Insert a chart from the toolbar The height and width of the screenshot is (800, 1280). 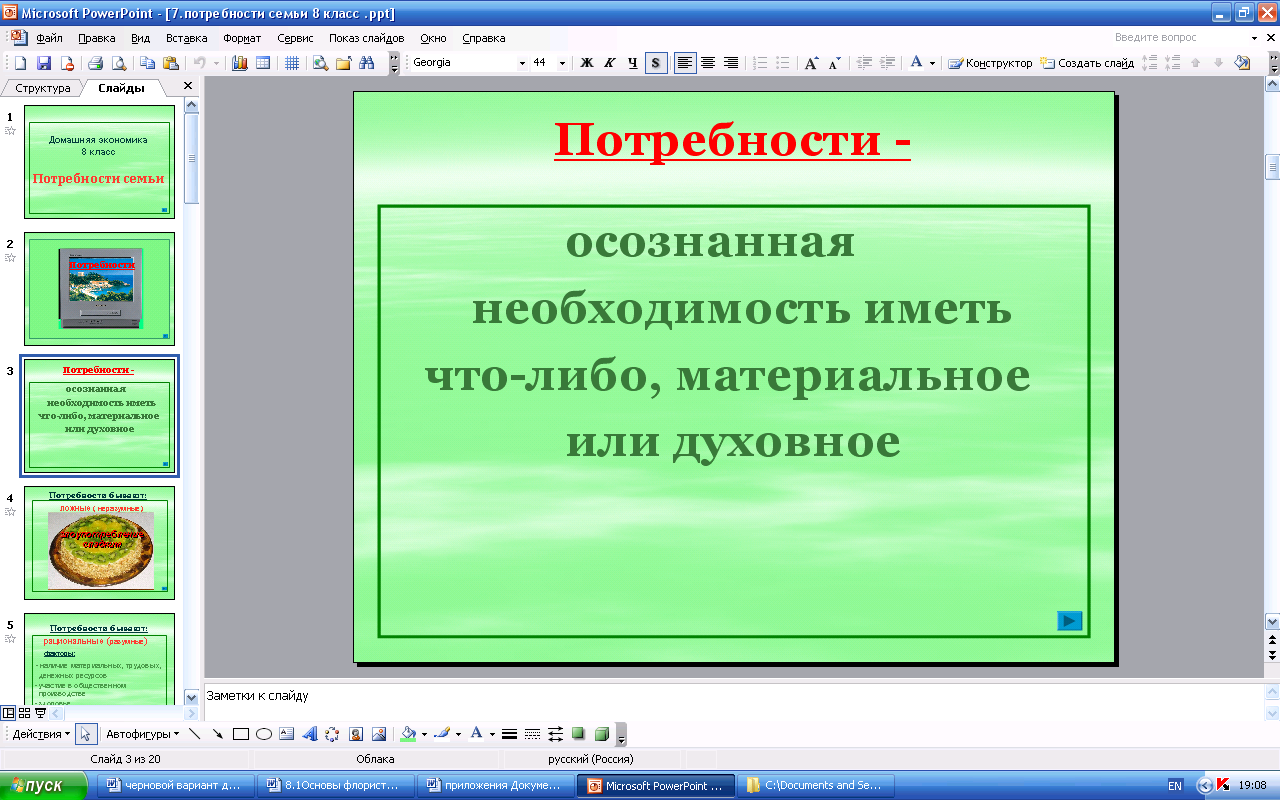(240, 63)
